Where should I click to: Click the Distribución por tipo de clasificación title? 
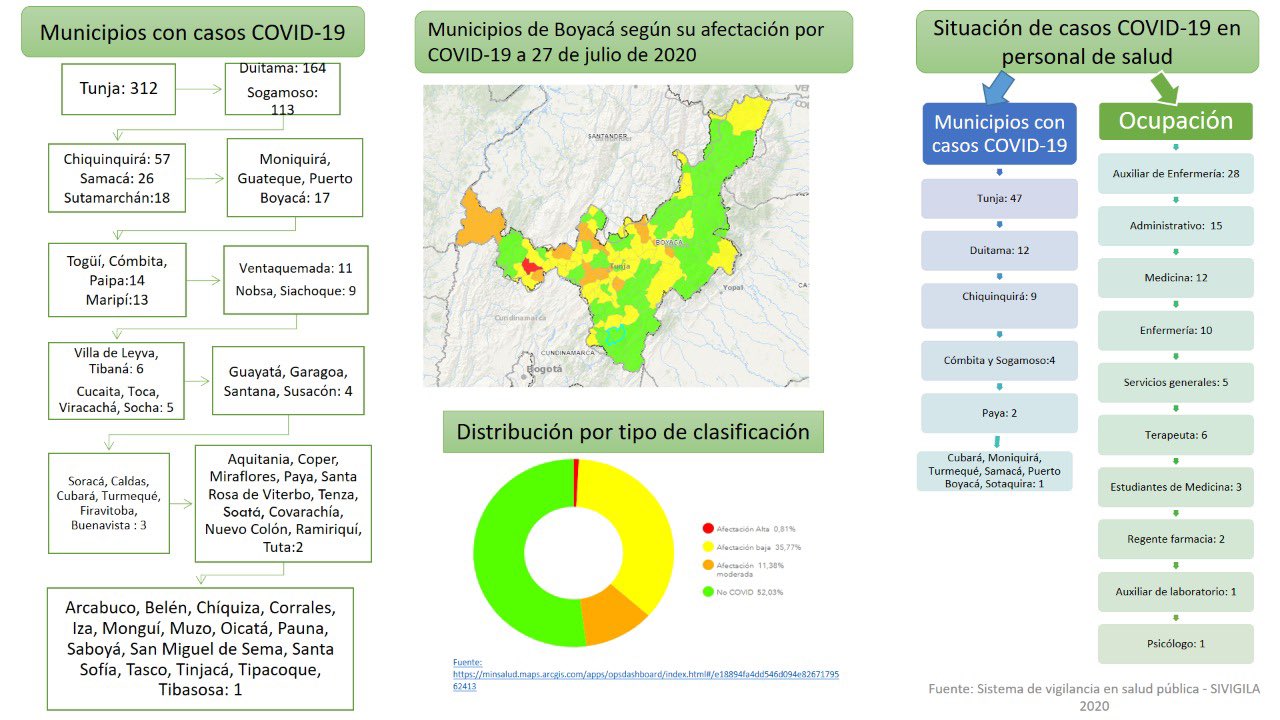tap(632, 433)
